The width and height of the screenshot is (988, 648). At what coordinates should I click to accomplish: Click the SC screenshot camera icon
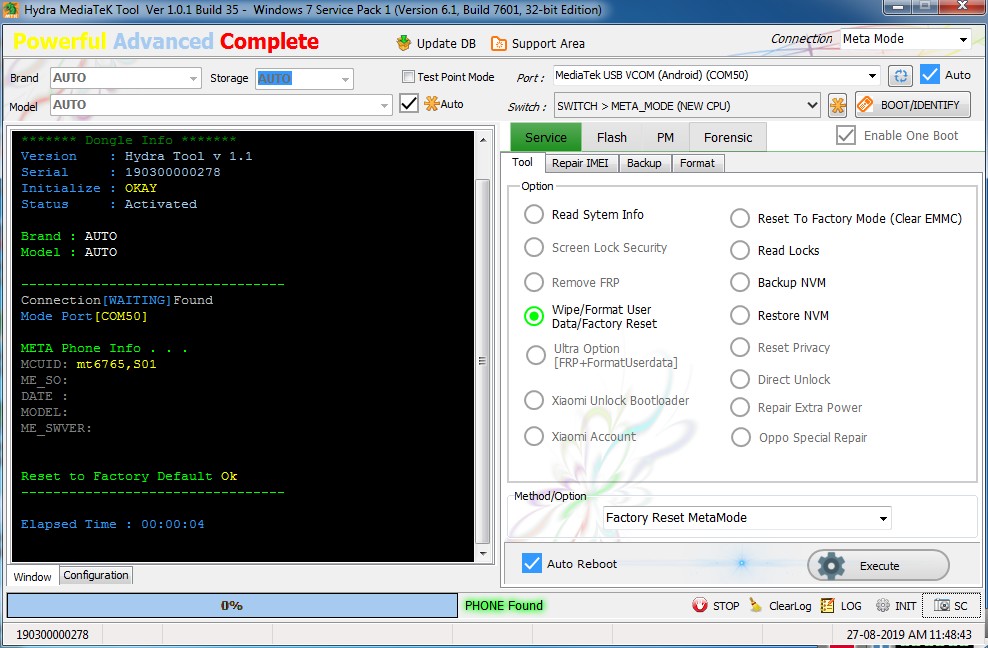coord(941,605)
